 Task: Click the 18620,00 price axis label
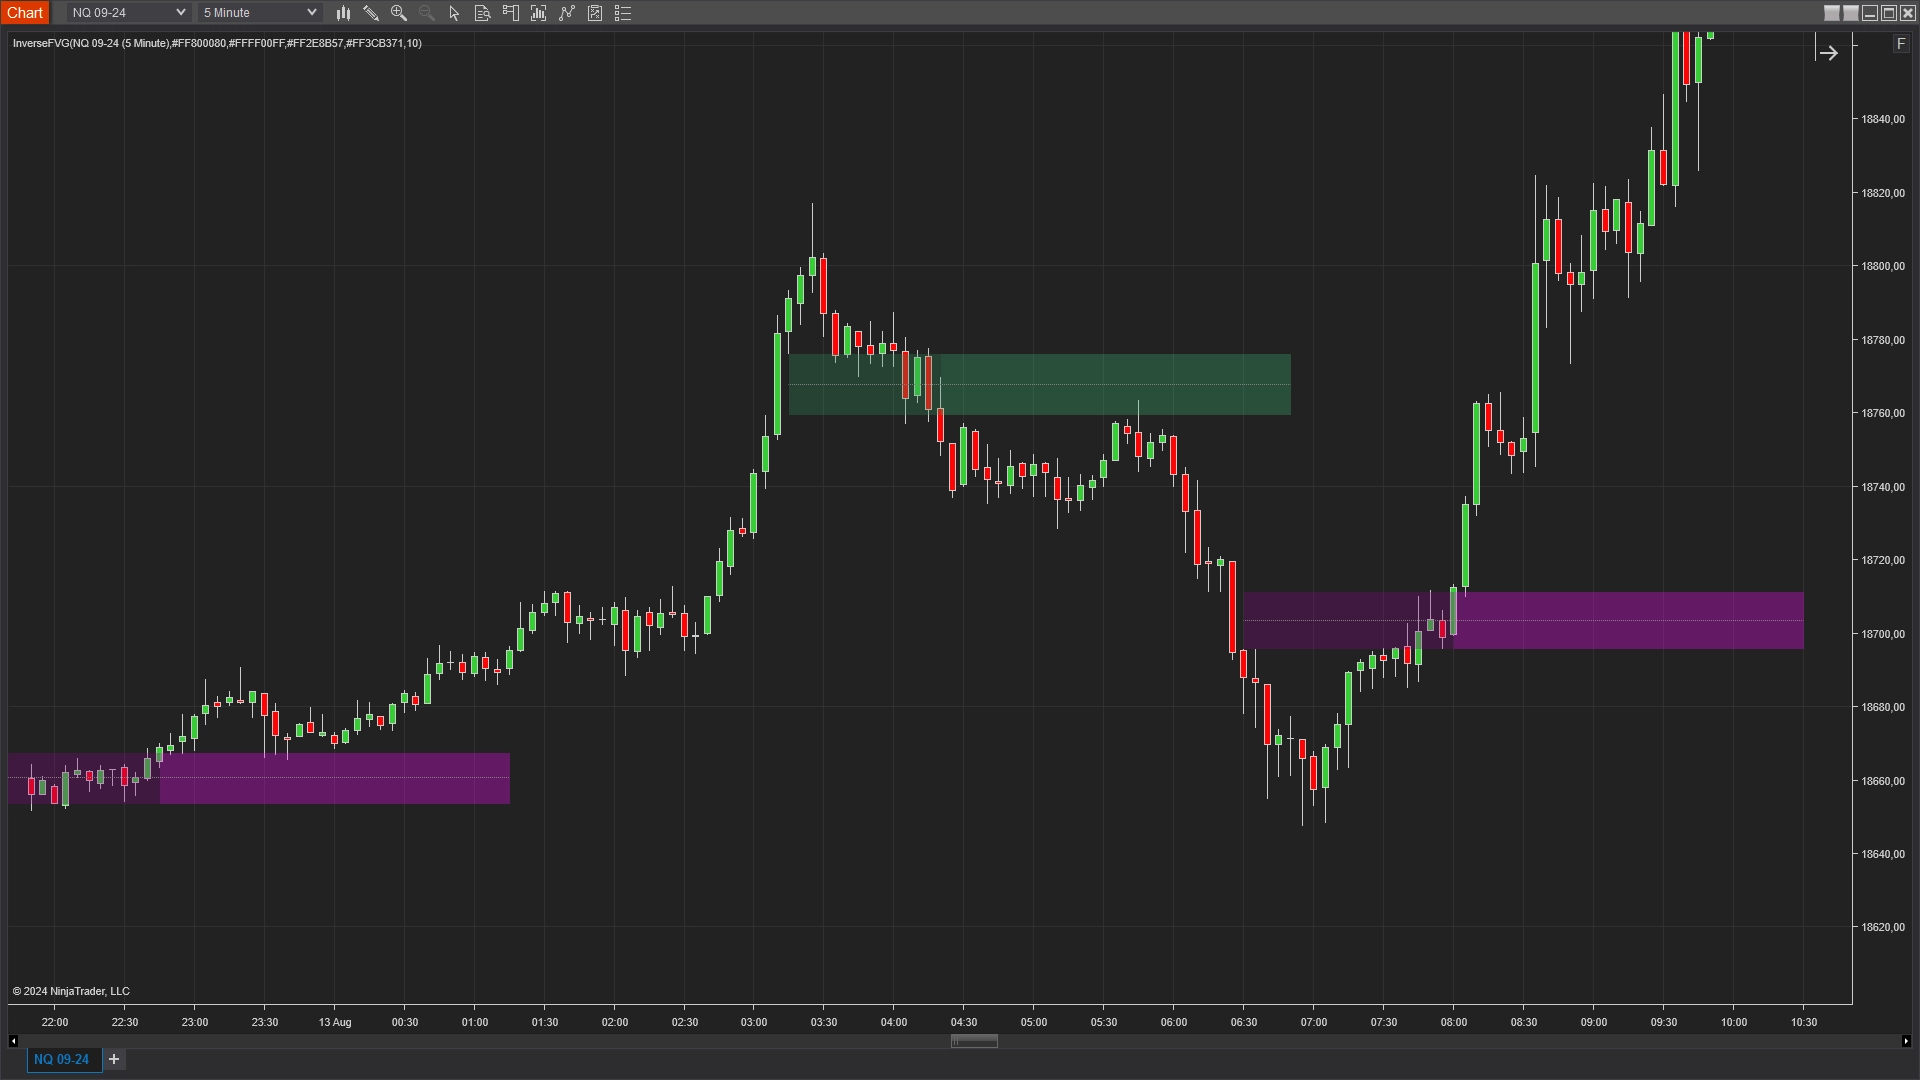[x=1882, y=927]
